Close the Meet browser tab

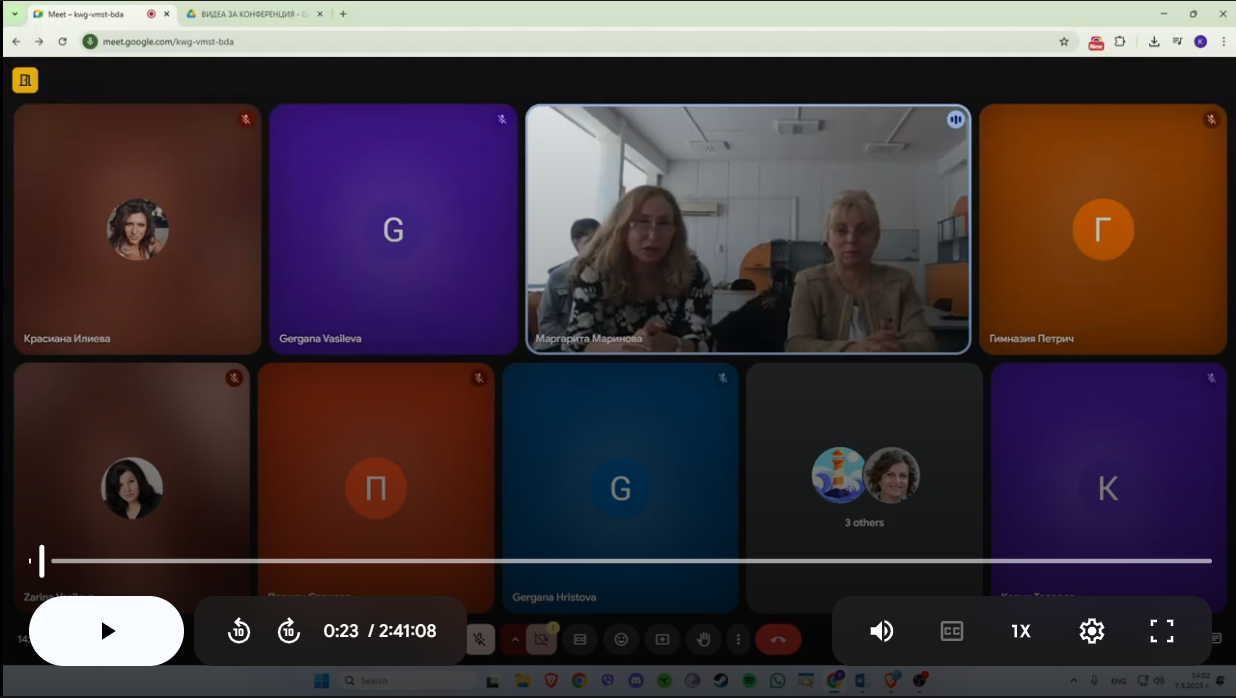pos(166,14)
